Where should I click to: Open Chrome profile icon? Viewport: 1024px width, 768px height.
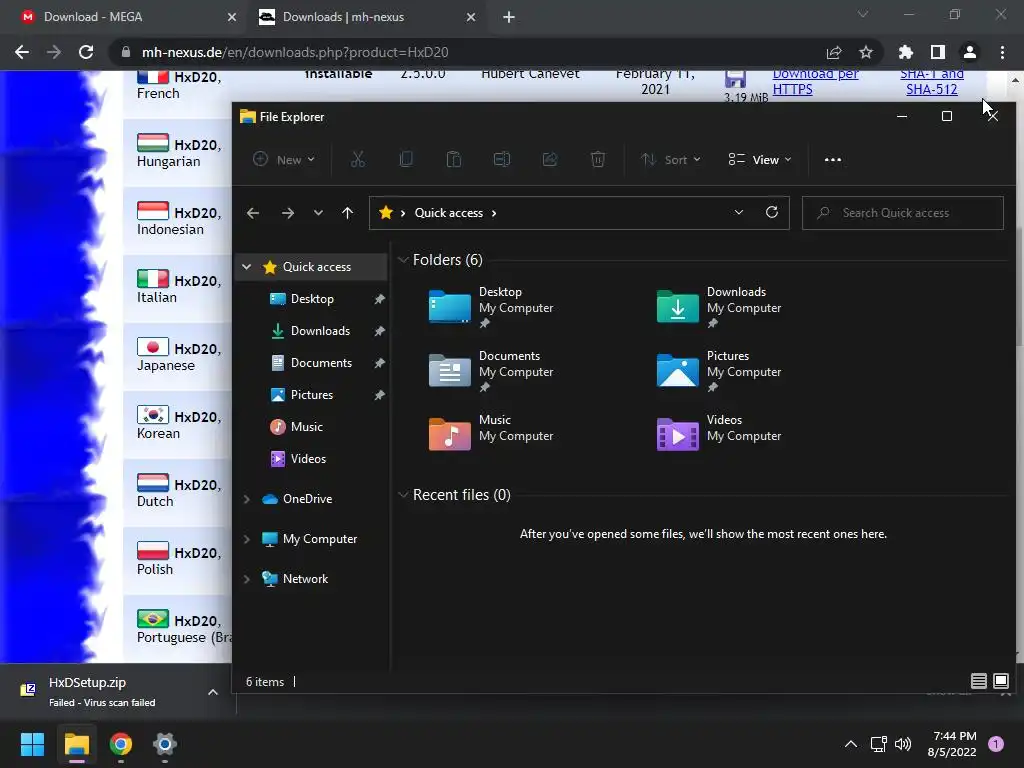coord(970,52)
